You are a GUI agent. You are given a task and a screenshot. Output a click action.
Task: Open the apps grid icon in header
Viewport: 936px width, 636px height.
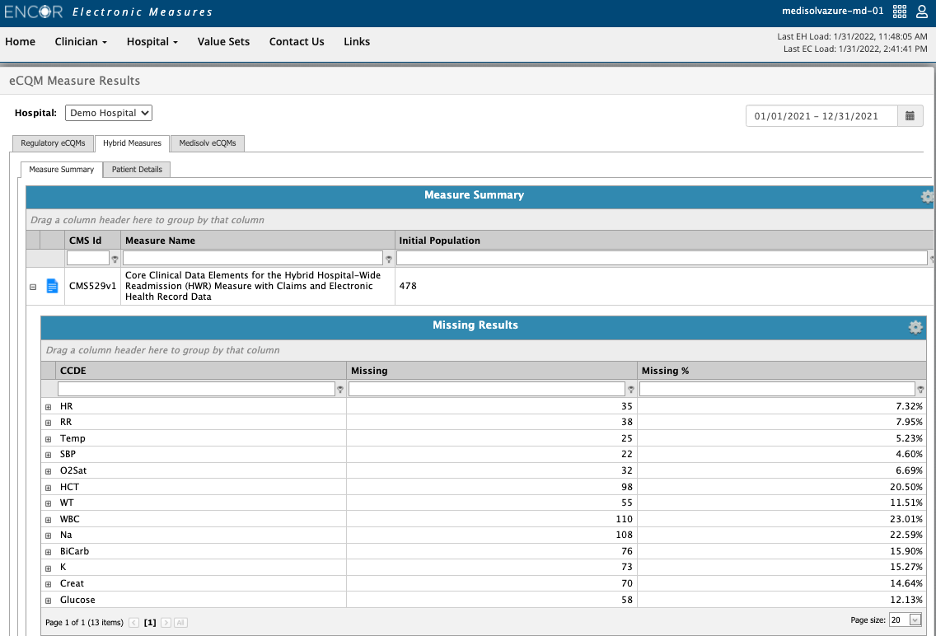pos(899,13)
